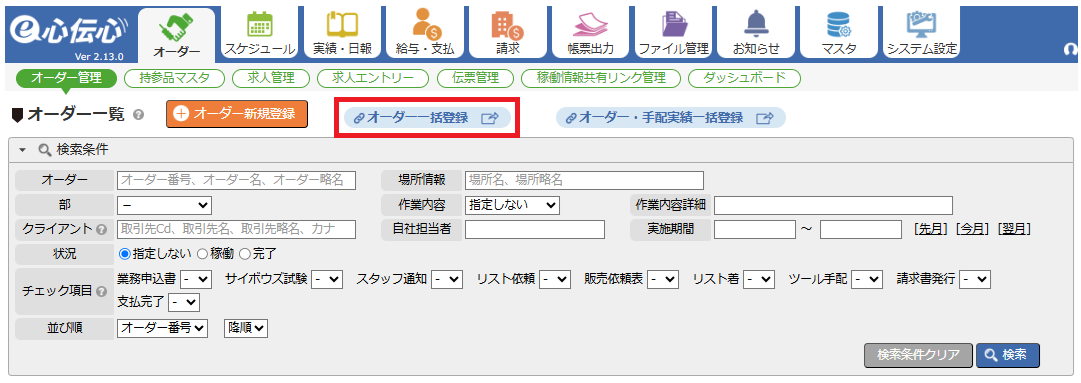
Task: Click help icon beside チェック項目
Action: pos(102,291)
